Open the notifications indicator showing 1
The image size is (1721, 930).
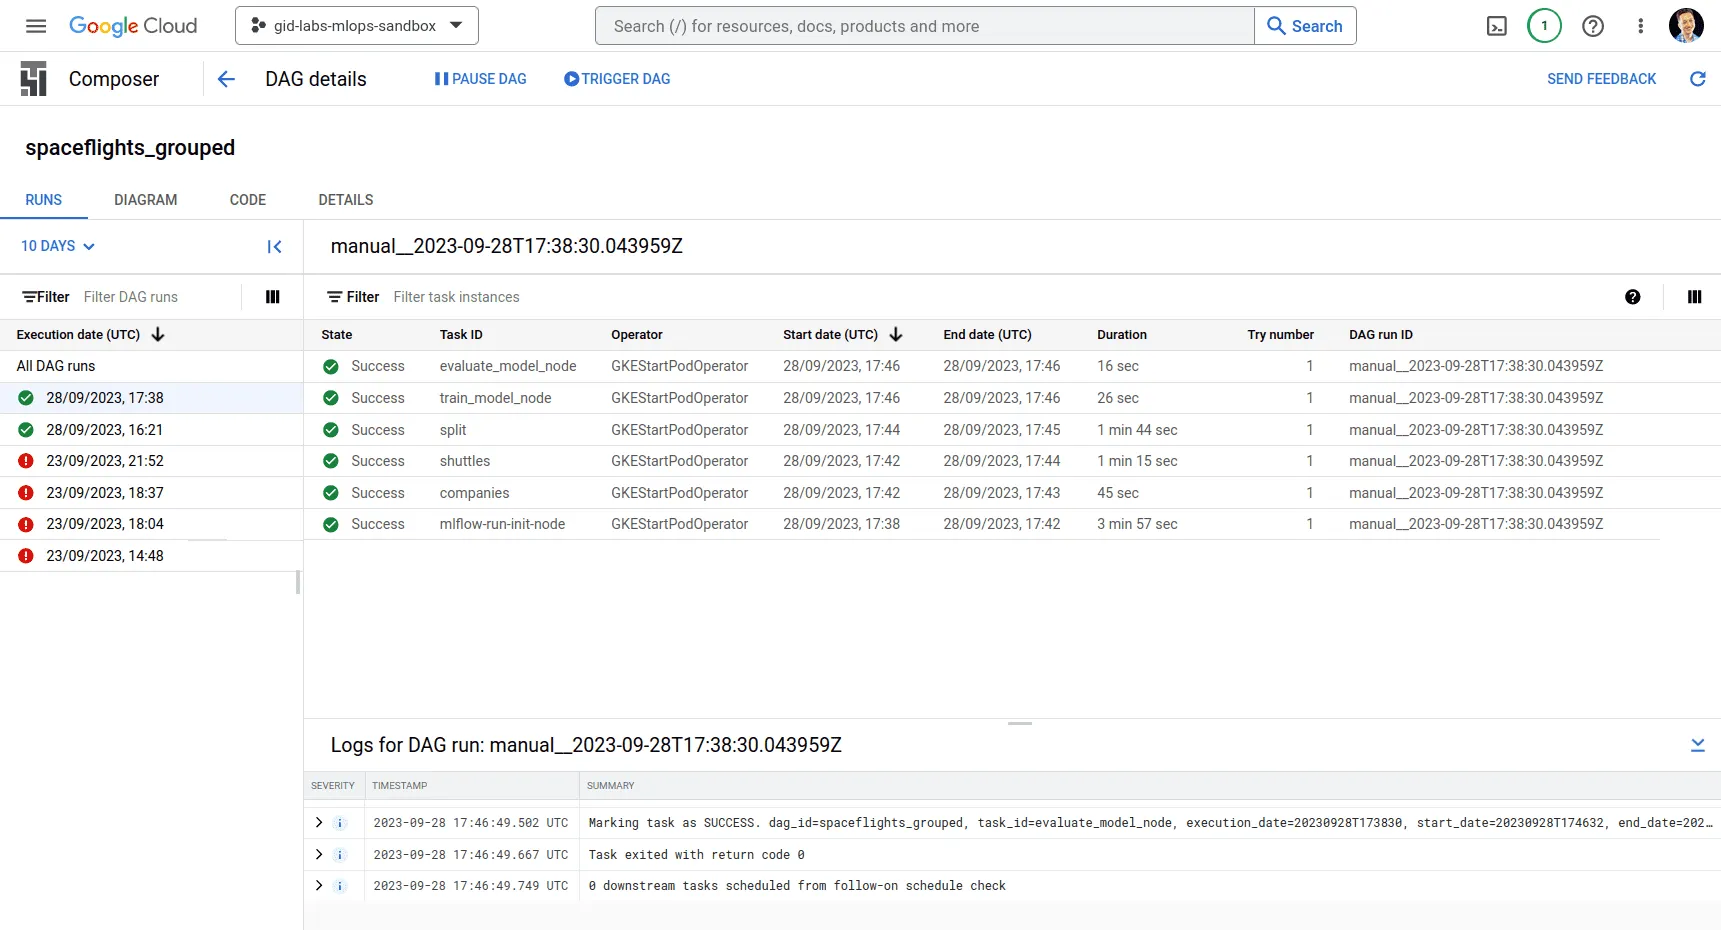coord(1544,26)
